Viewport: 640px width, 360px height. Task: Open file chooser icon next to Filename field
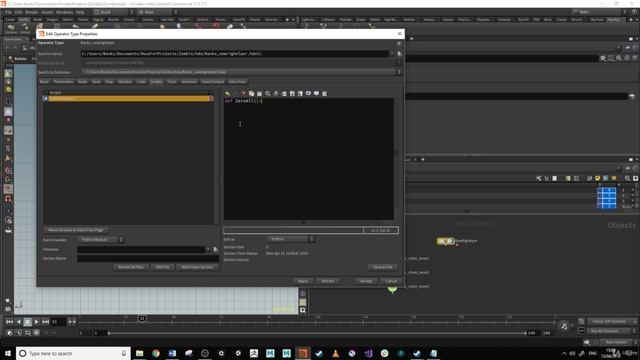click(216, 249)
